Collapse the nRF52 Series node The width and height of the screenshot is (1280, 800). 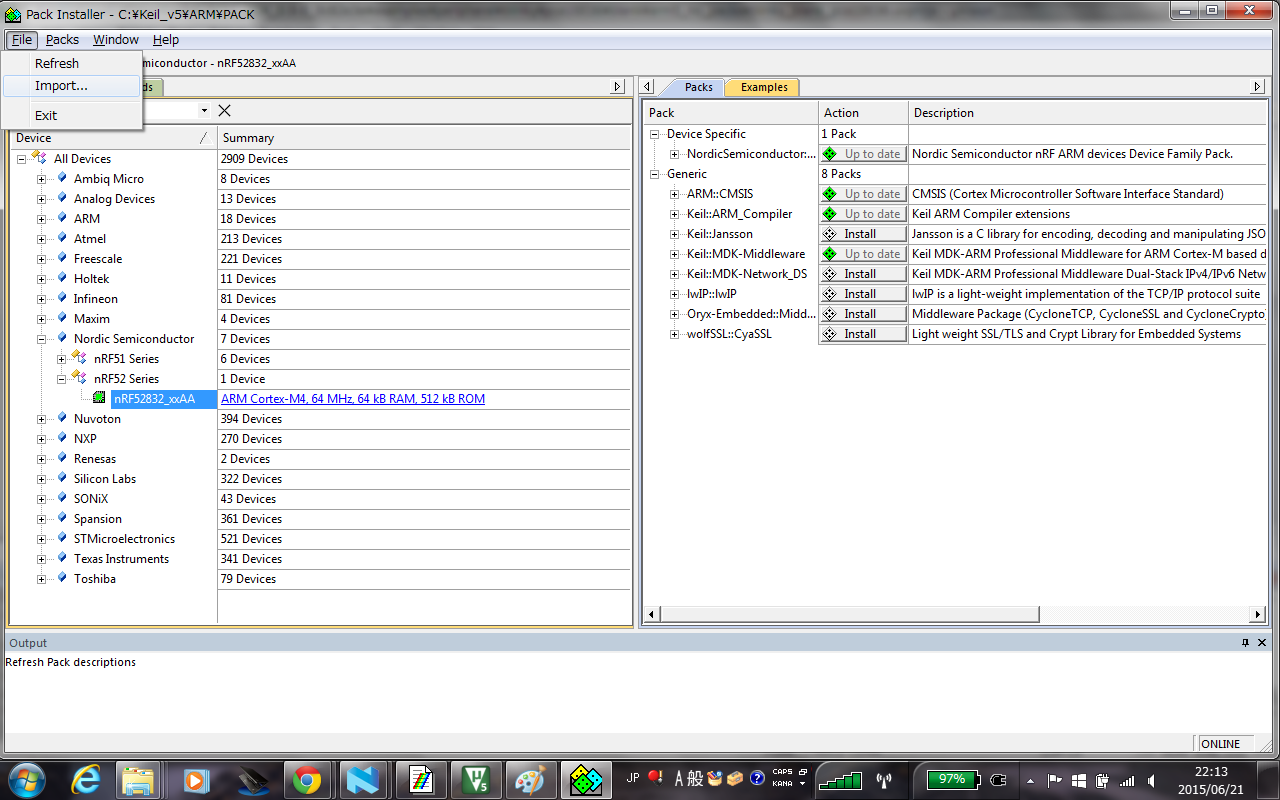click(62, 379)
